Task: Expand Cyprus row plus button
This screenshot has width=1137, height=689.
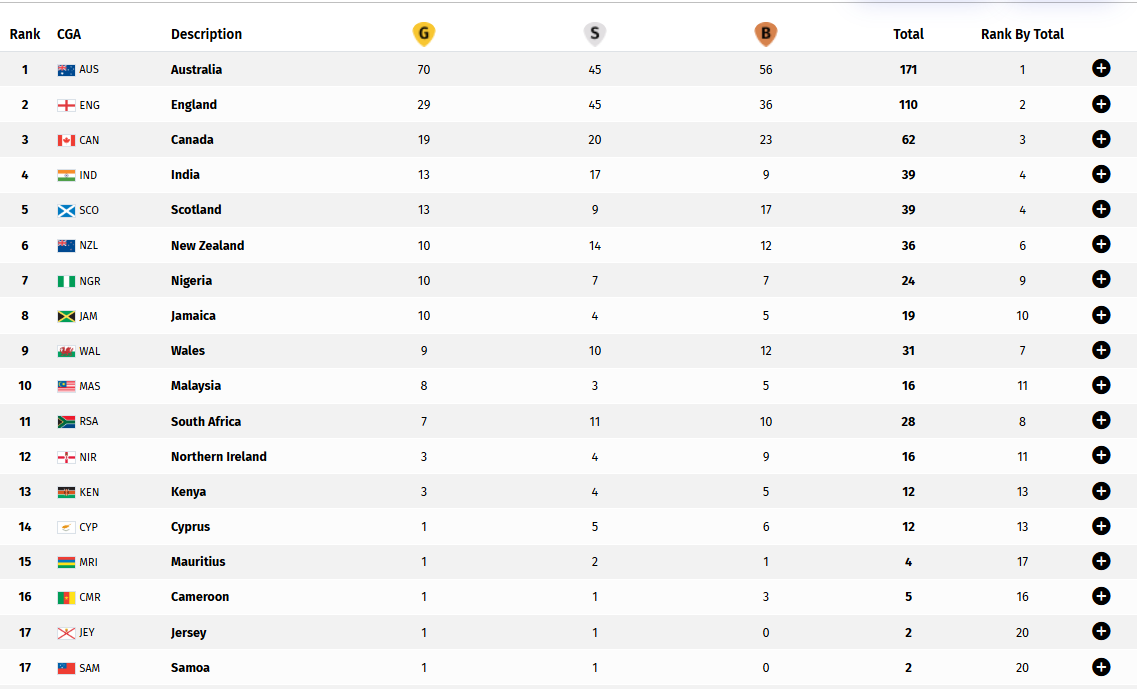Action: [x=1101, y=526]
